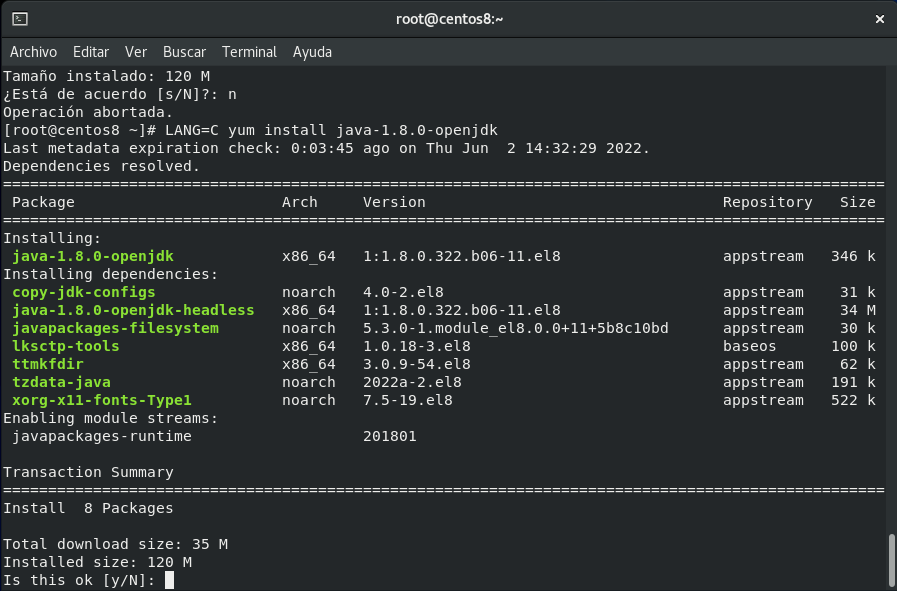Open the Buscar menu
897x591 pixels.
184,52
